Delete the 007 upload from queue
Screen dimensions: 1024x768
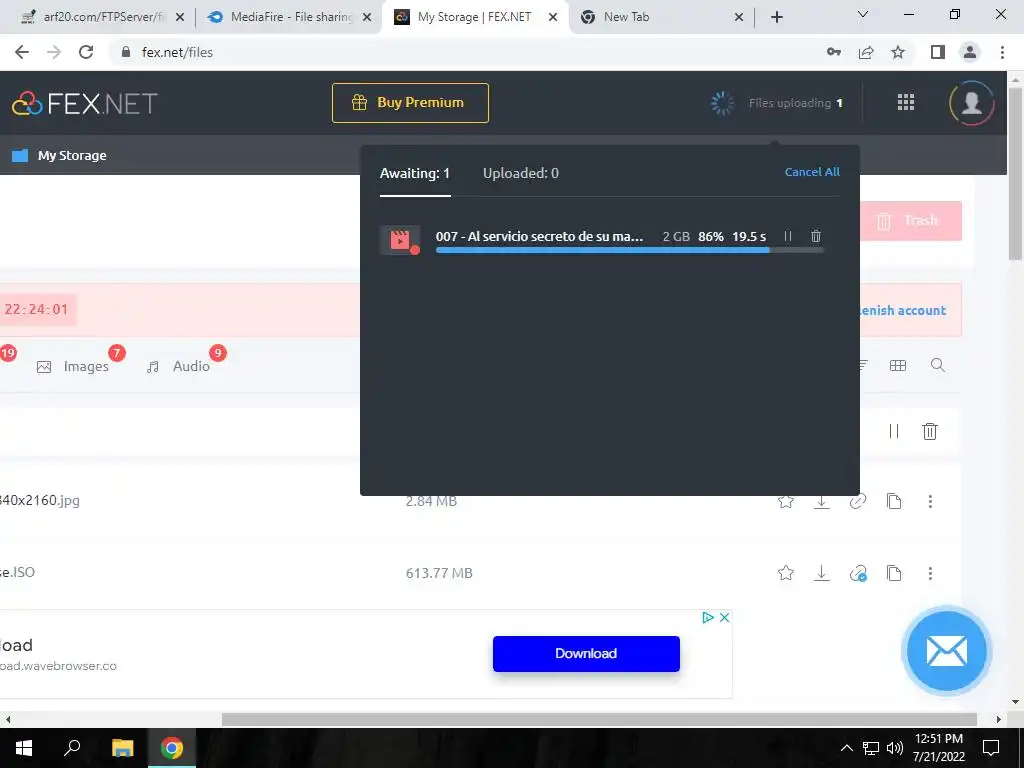pyautogui.click(x=816, y=236)
